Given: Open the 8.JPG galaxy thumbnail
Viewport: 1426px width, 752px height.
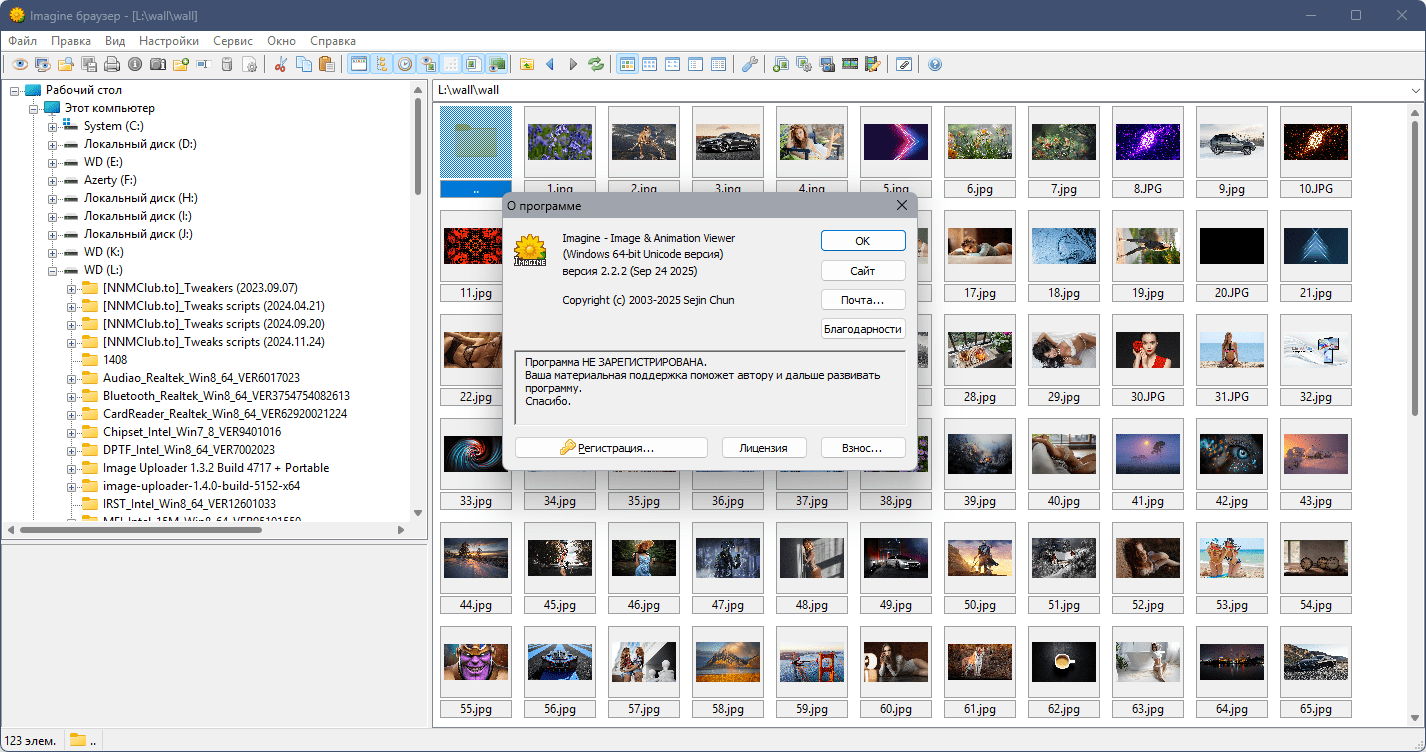Looking at the screenshot, I should (x=1147, y=140).
